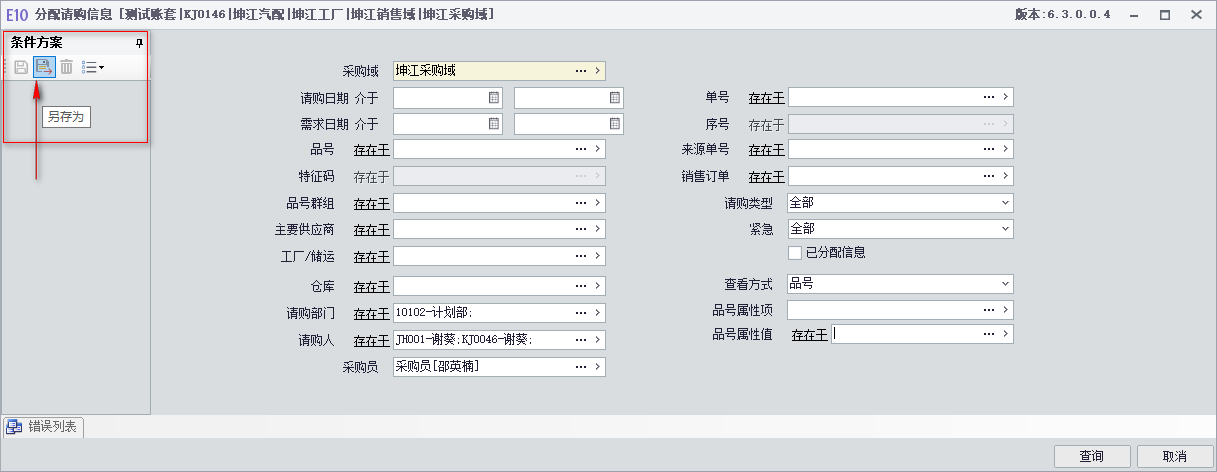Click the 存在于 operator link for 单号
This screenshot has height=472, width=1217.
[x=767, y=98]
